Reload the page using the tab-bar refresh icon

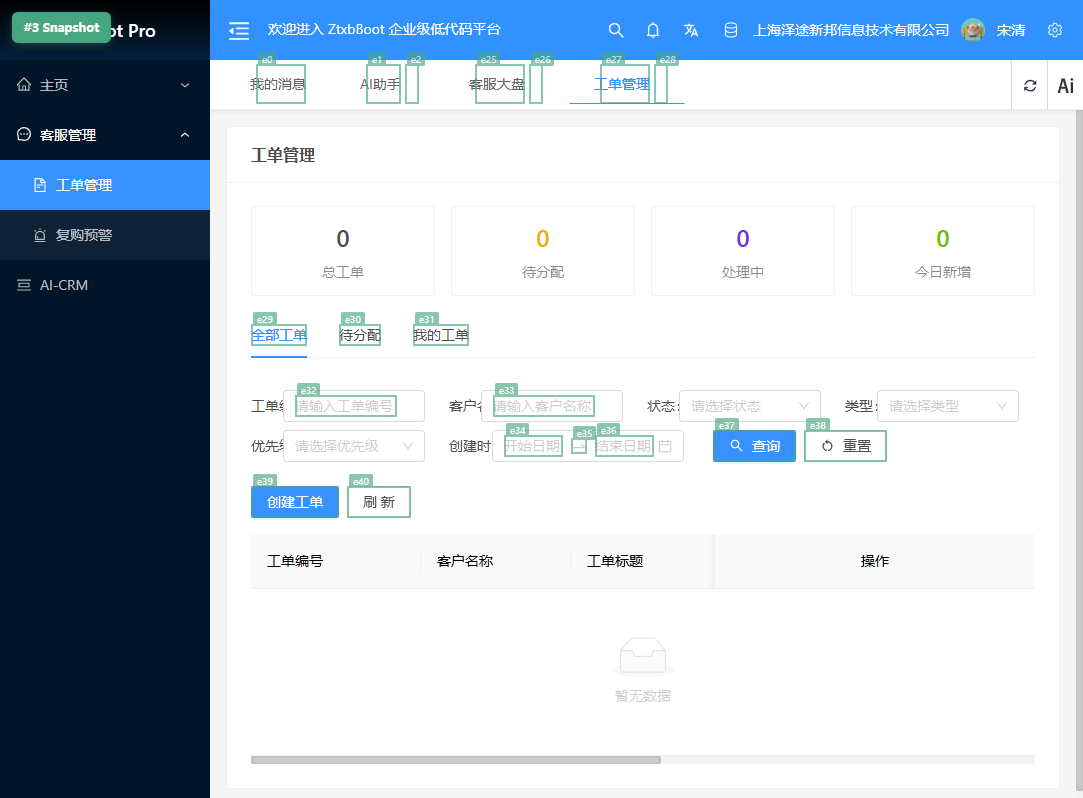[1030, 85]
